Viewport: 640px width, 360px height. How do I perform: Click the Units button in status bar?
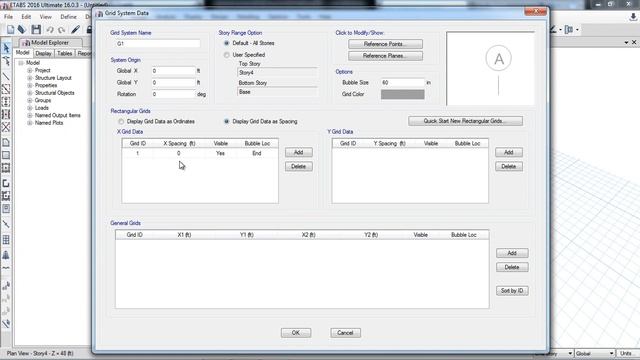point(627,353)
